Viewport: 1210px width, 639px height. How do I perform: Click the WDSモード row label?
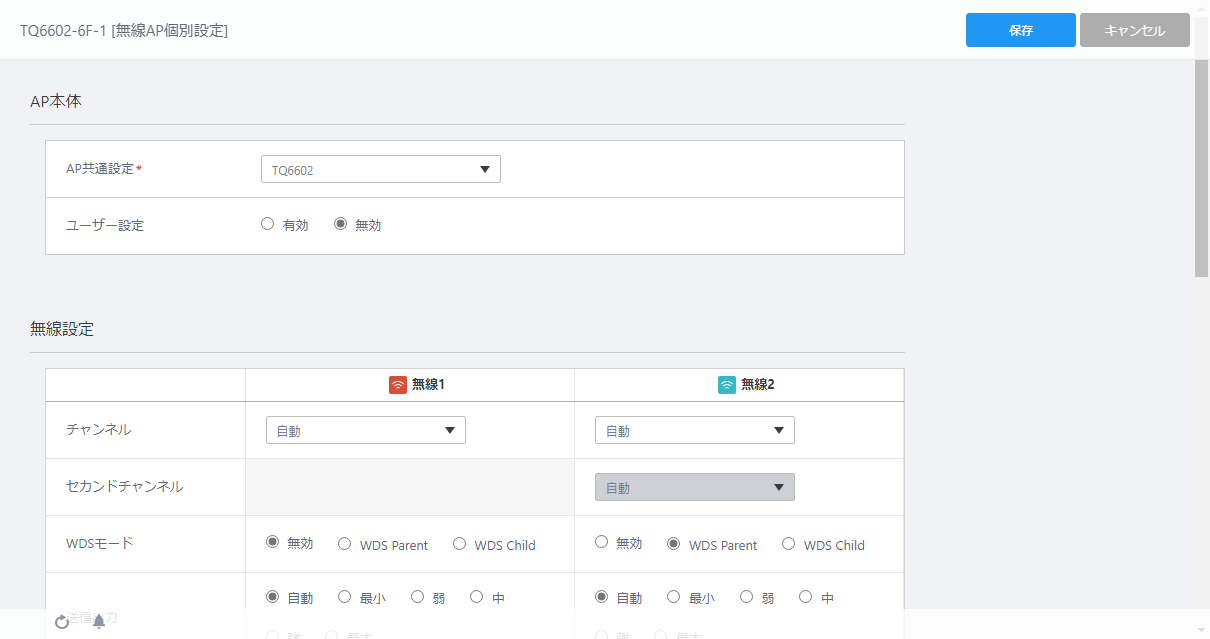tap(99, 543)
